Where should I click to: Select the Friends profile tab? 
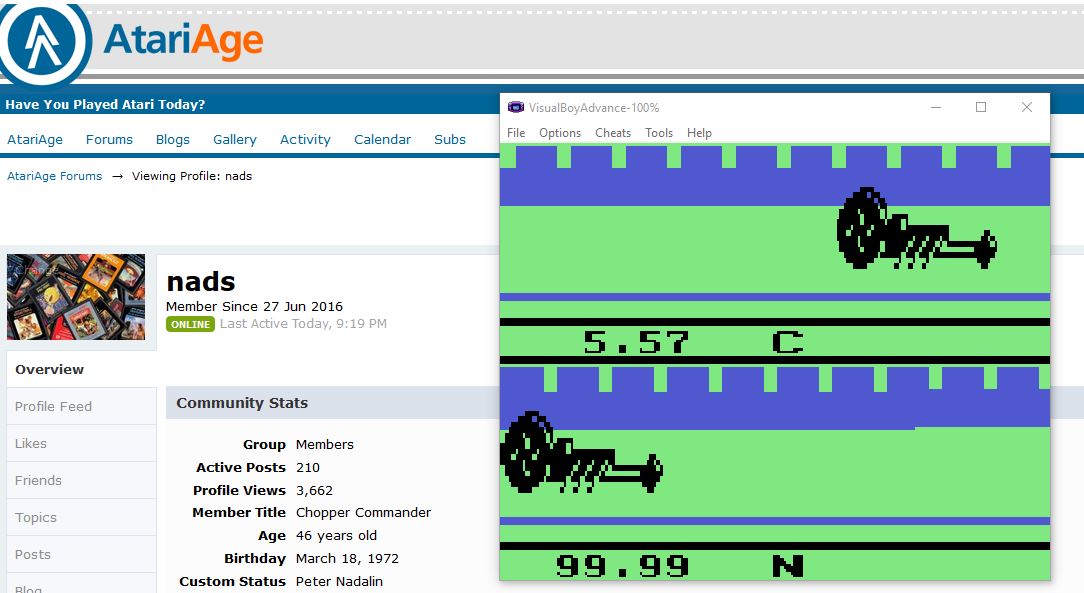82,480
